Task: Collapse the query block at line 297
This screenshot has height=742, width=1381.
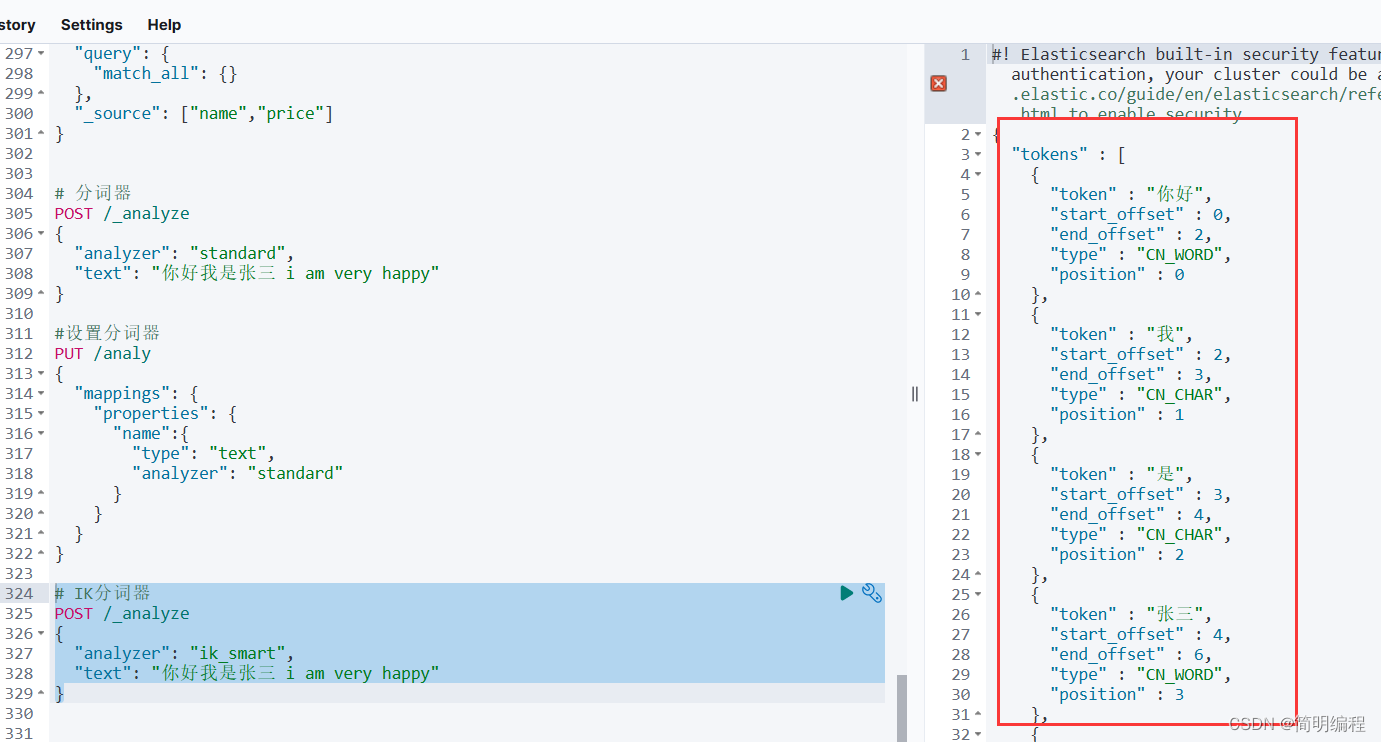Action: [41, 53]
